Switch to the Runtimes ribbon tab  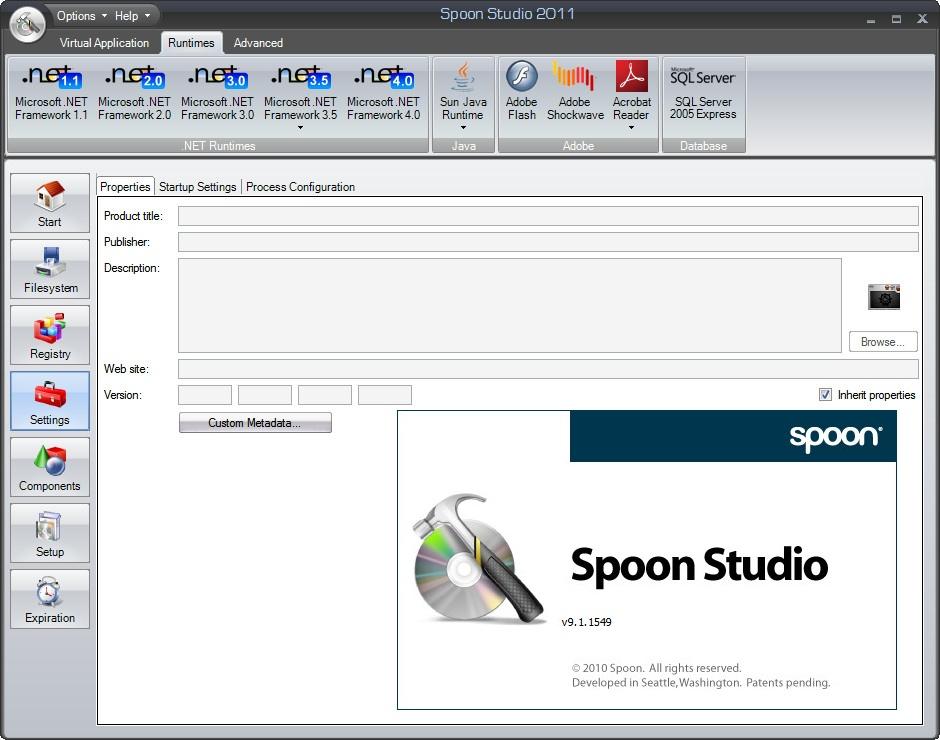[x=191, y=43]
